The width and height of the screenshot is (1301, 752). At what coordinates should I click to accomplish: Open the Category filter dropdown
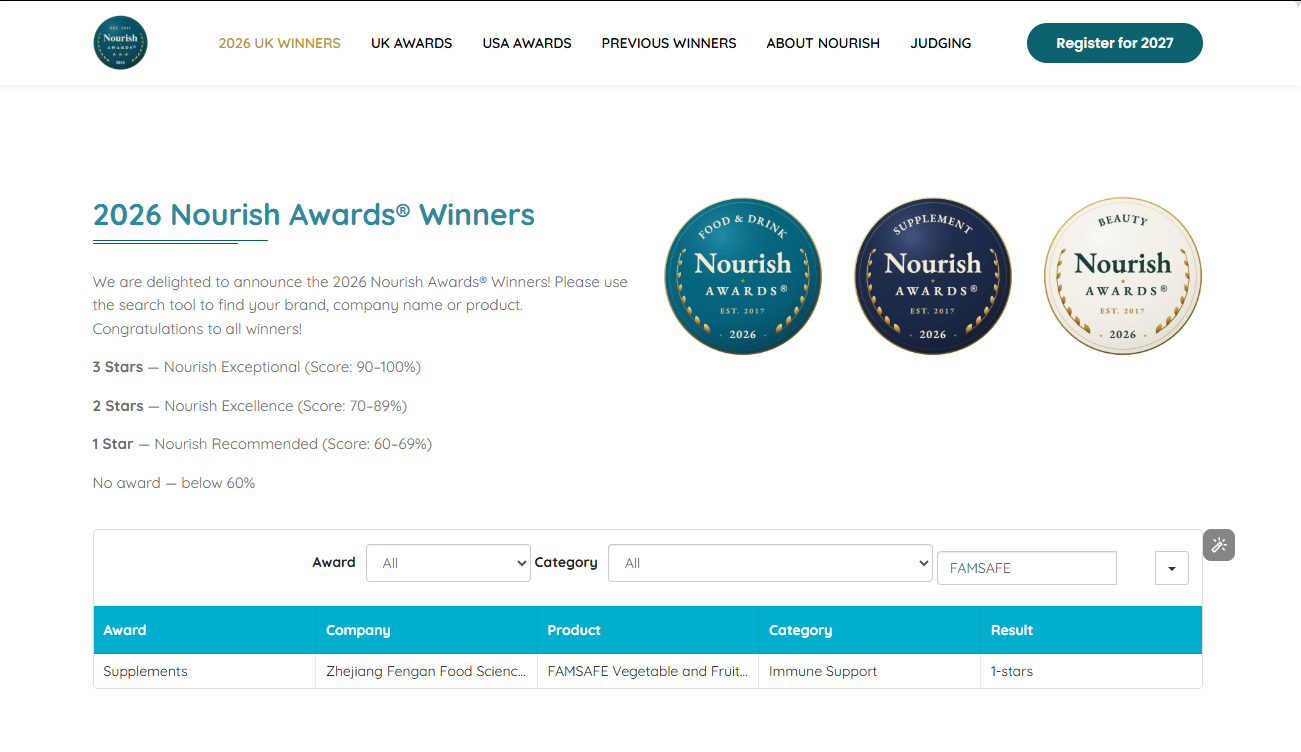(770, 563)
